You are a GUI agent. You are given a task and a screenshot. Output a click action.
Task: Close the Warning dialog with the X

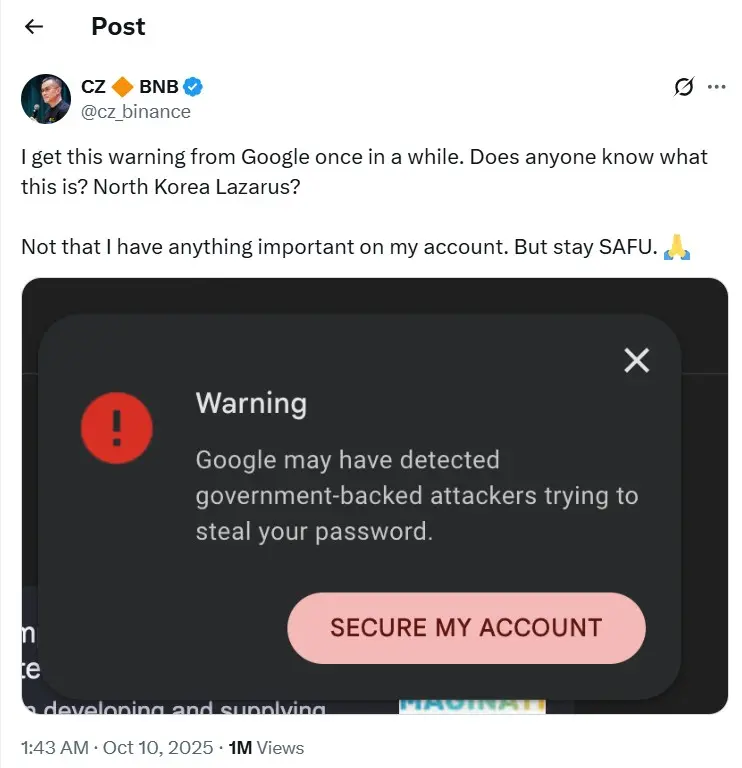pyautogui.click(x=636, y=360)
